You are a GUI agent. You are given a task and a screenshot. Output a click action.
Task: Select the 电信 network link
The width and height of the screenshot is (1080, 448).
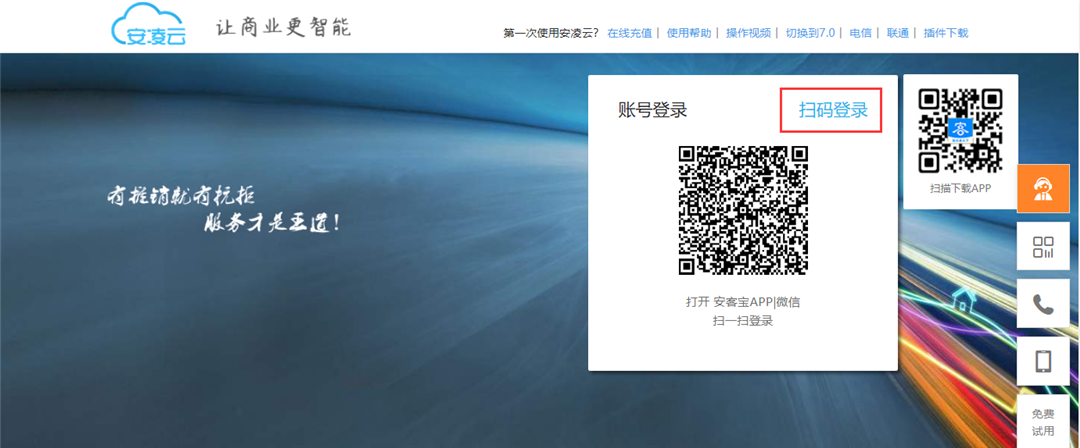point(860,32)
